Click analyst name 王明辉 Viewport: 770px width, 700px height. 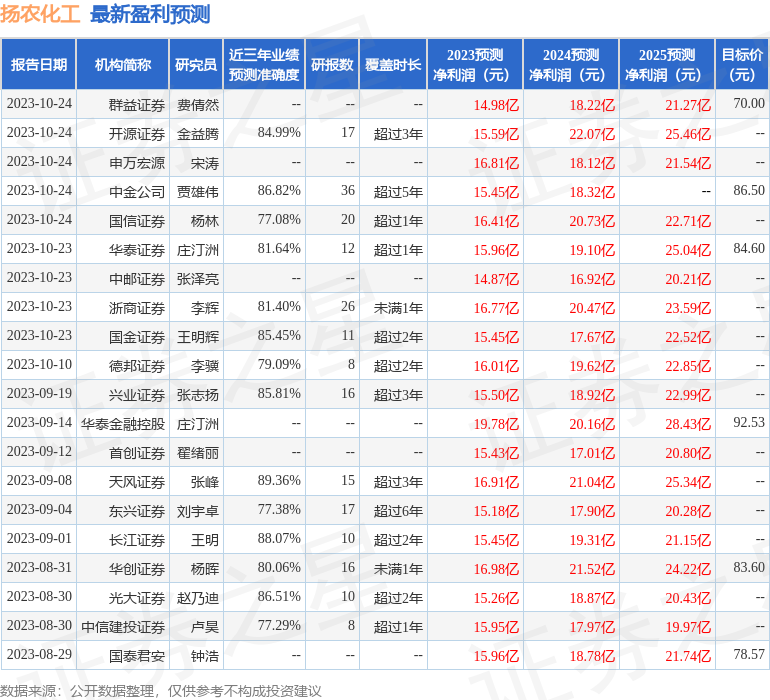[197, 336]
